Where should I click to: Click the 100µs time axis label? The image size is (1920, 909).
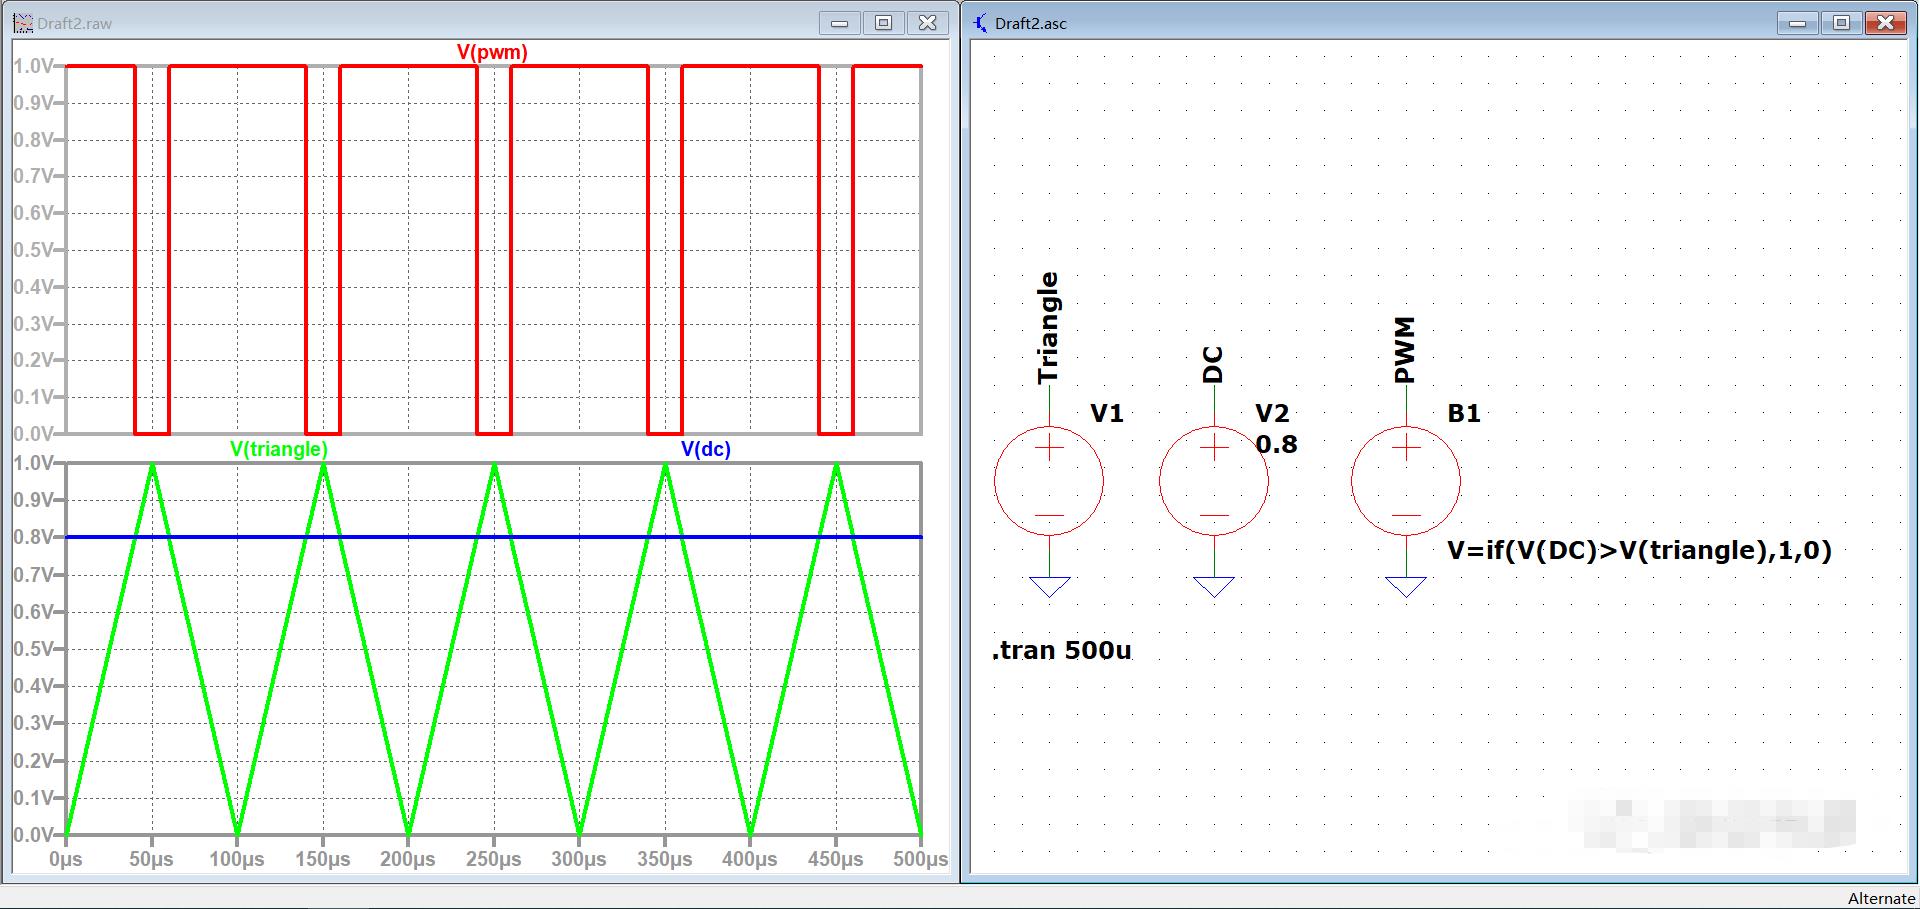(237, 859)
